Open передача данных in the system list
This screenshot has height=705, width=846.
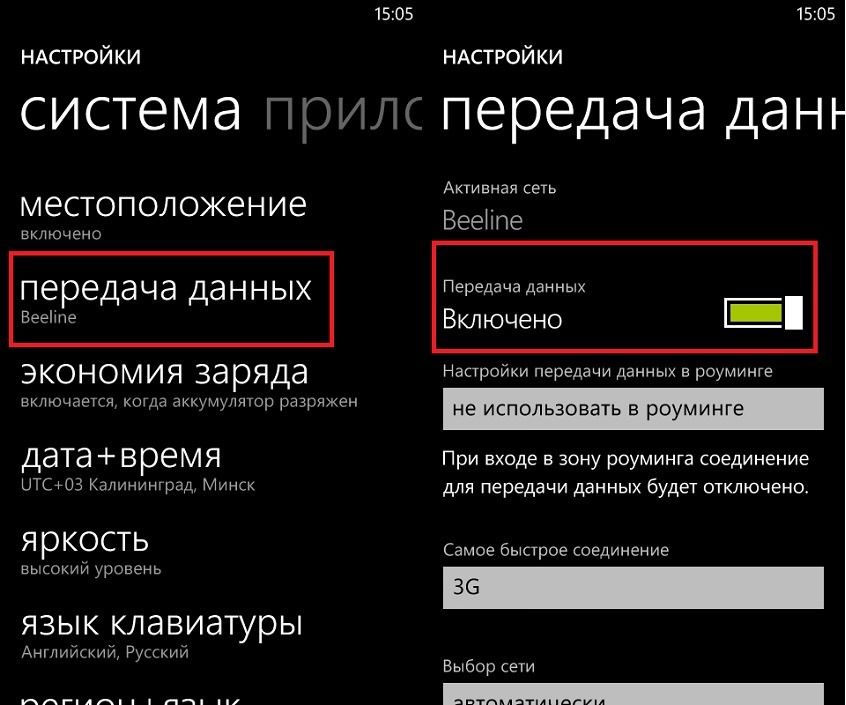click(166, 298)
